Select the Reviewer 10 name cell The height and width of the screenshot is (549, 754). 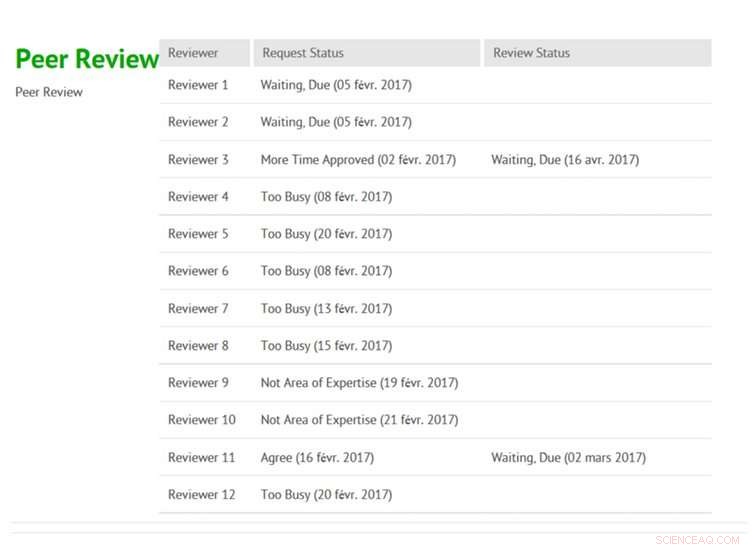click(x=202, y=420)
